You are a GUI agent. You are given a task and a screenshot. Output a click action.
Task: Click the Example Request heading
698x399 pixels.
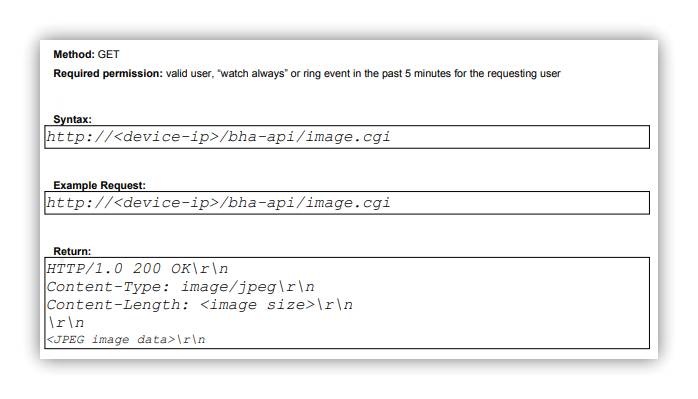99,185
